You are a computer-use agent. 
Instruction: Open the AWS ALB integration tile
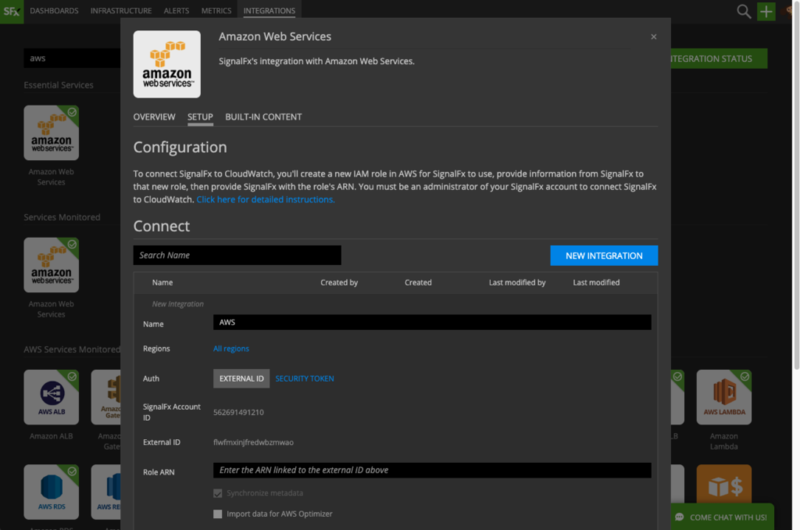point(51,397)
